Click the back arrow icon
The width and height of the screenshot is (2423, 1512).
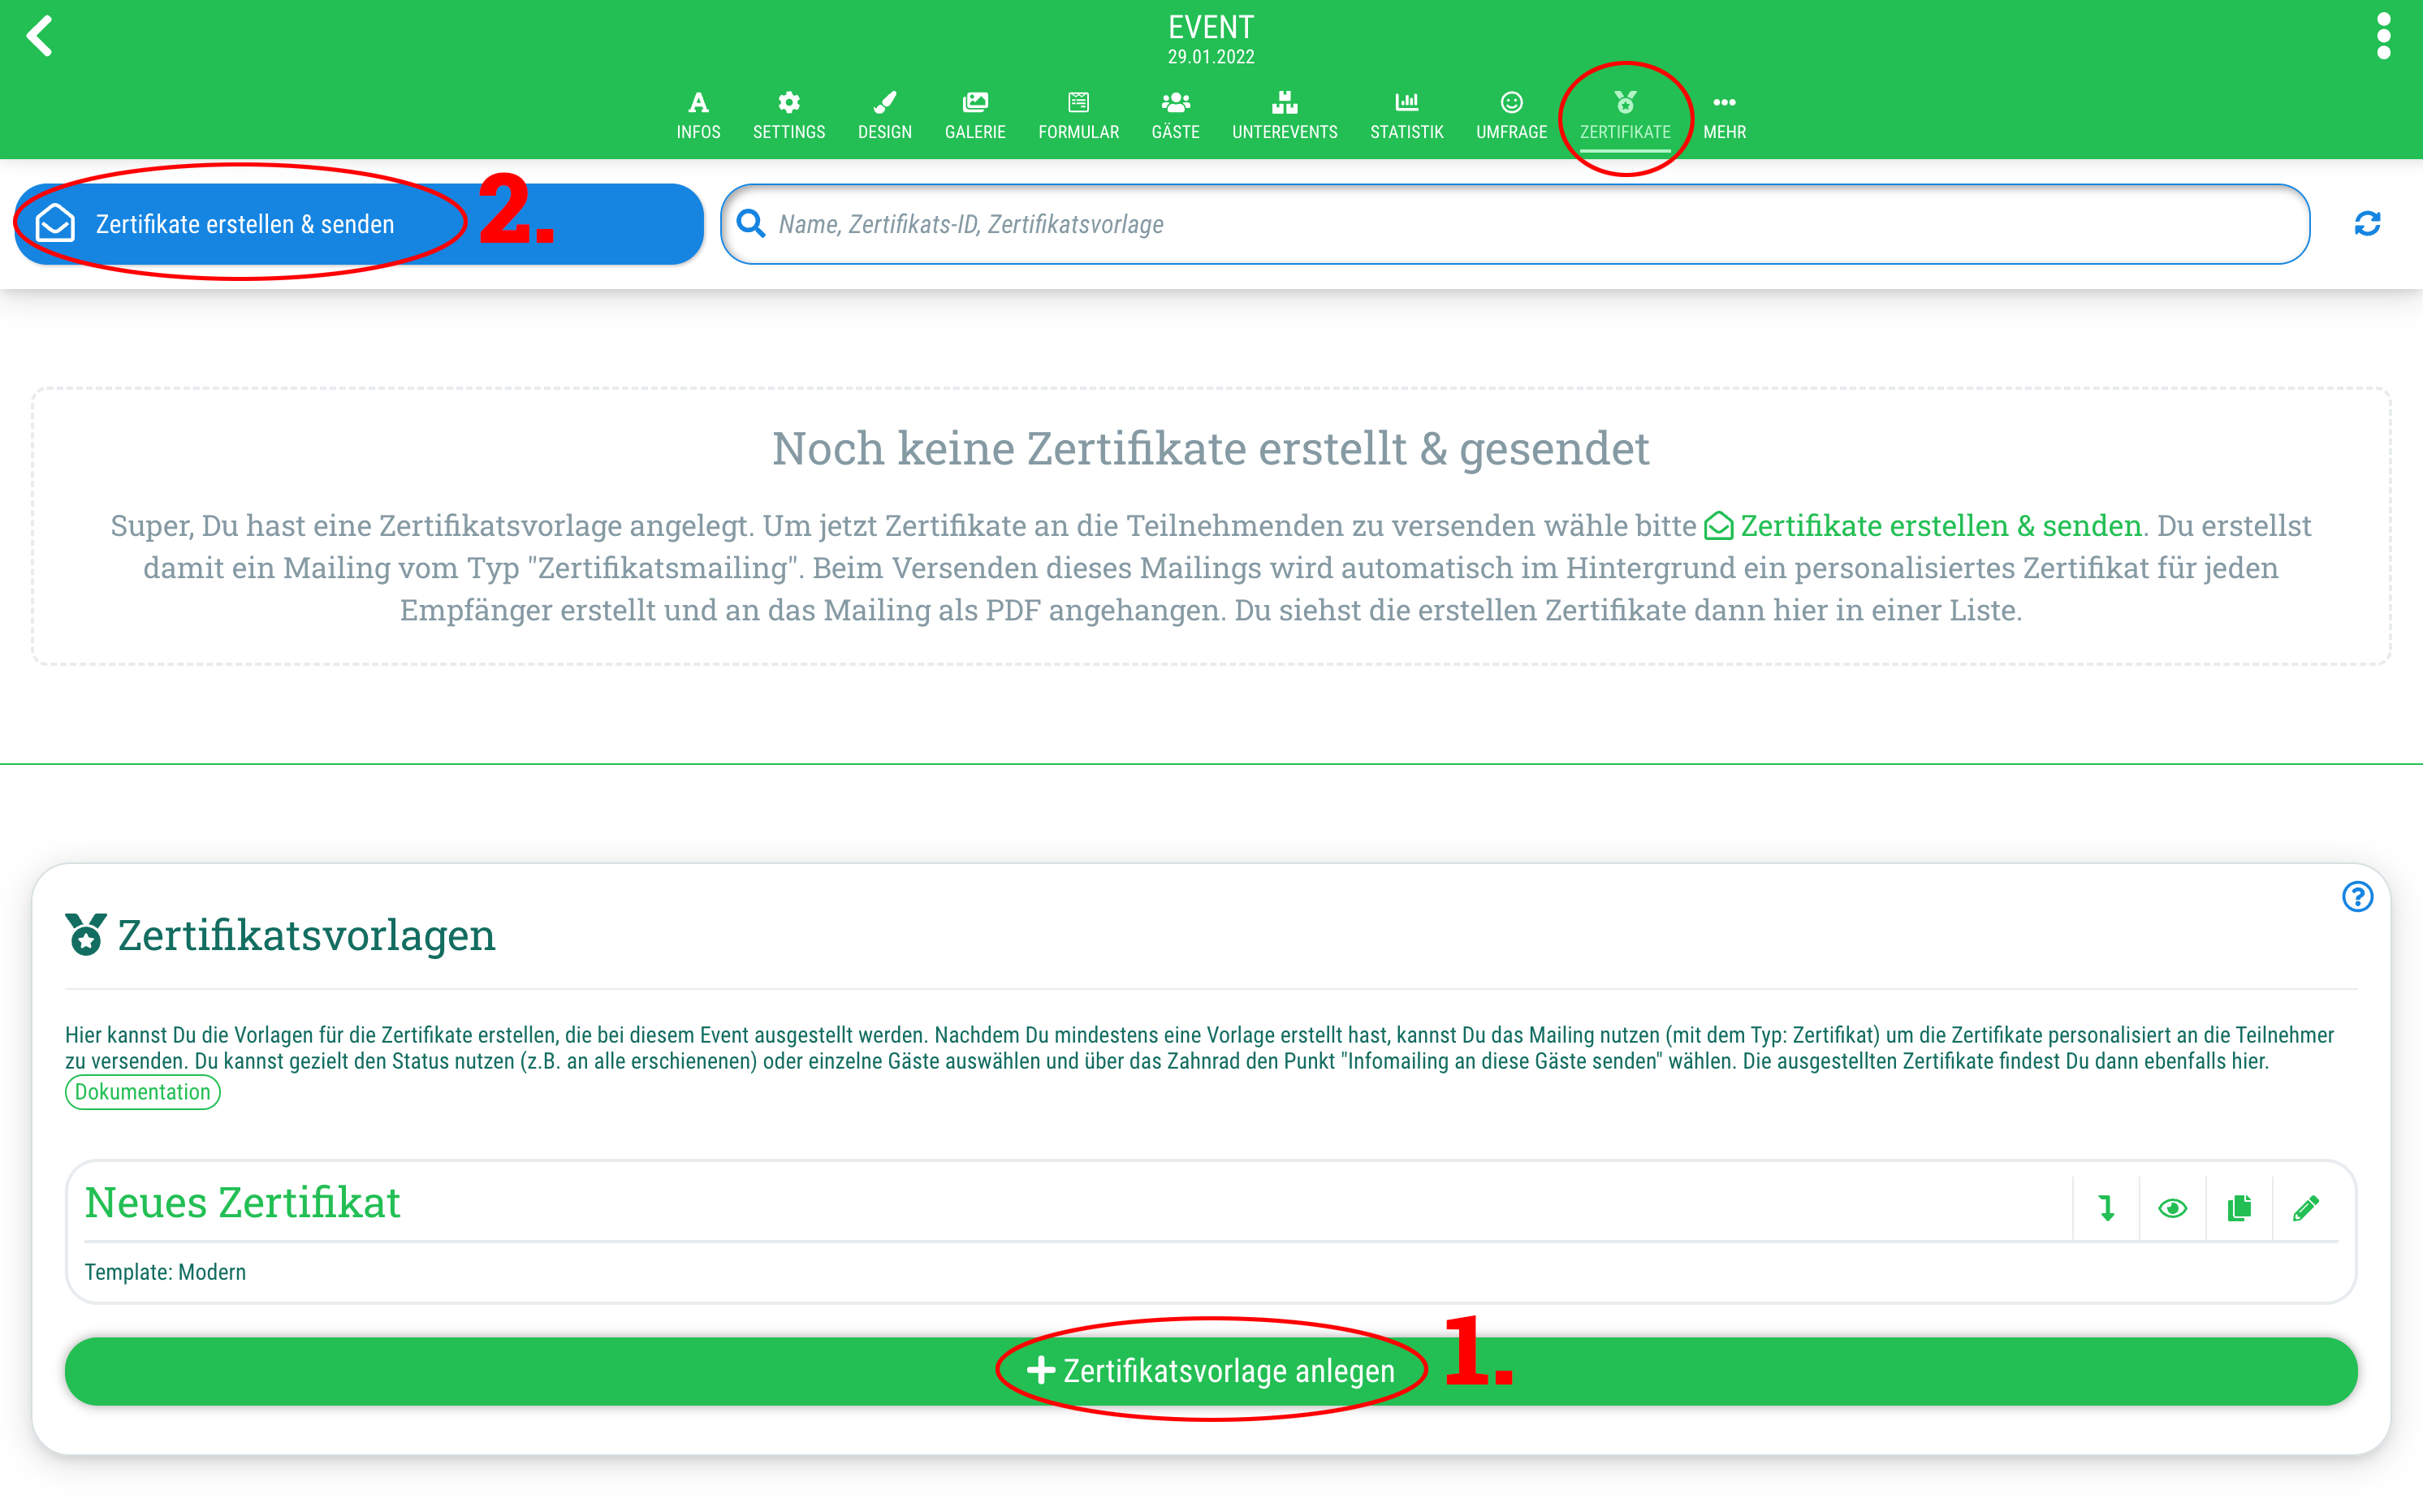pos(39,36)
